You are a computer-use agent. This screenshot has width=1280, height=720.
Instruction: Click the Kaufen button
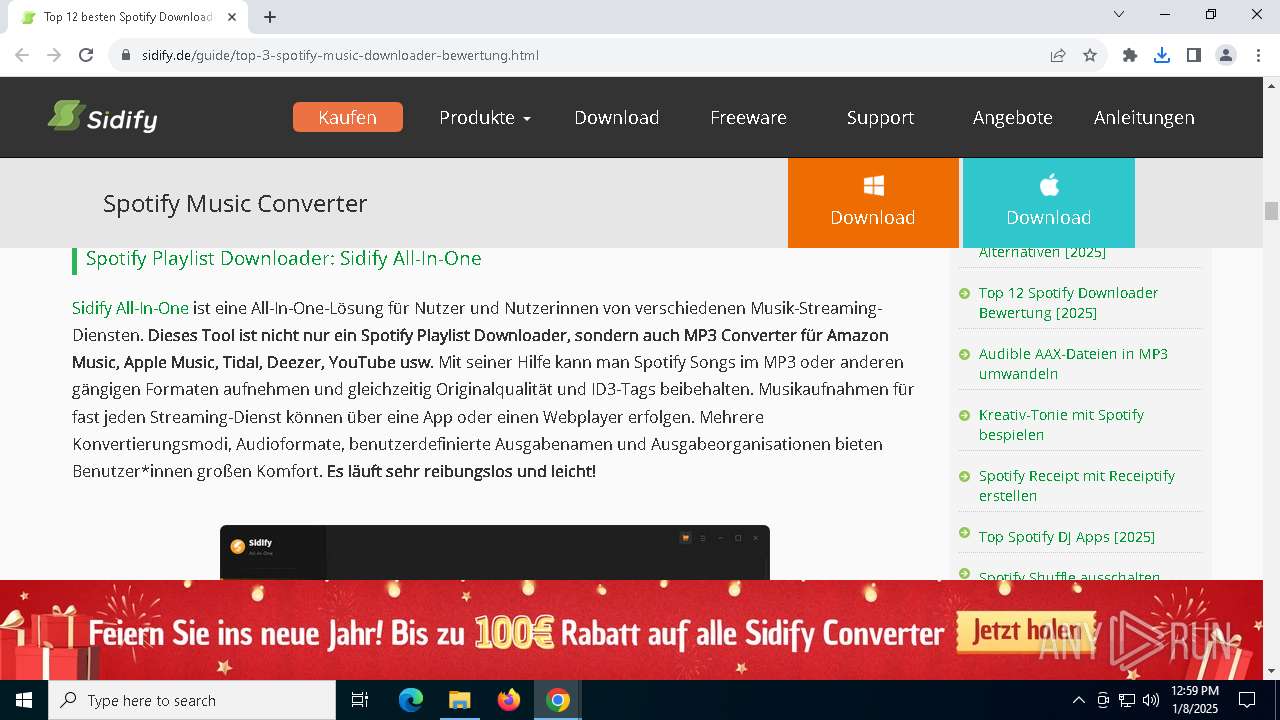tap(348, 117)
